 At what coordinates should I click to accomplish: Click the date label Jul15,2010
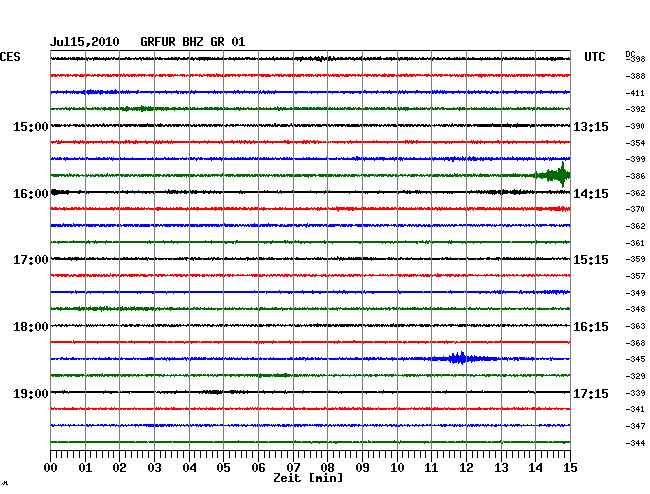pyautogui.click(x=85, y=42)
